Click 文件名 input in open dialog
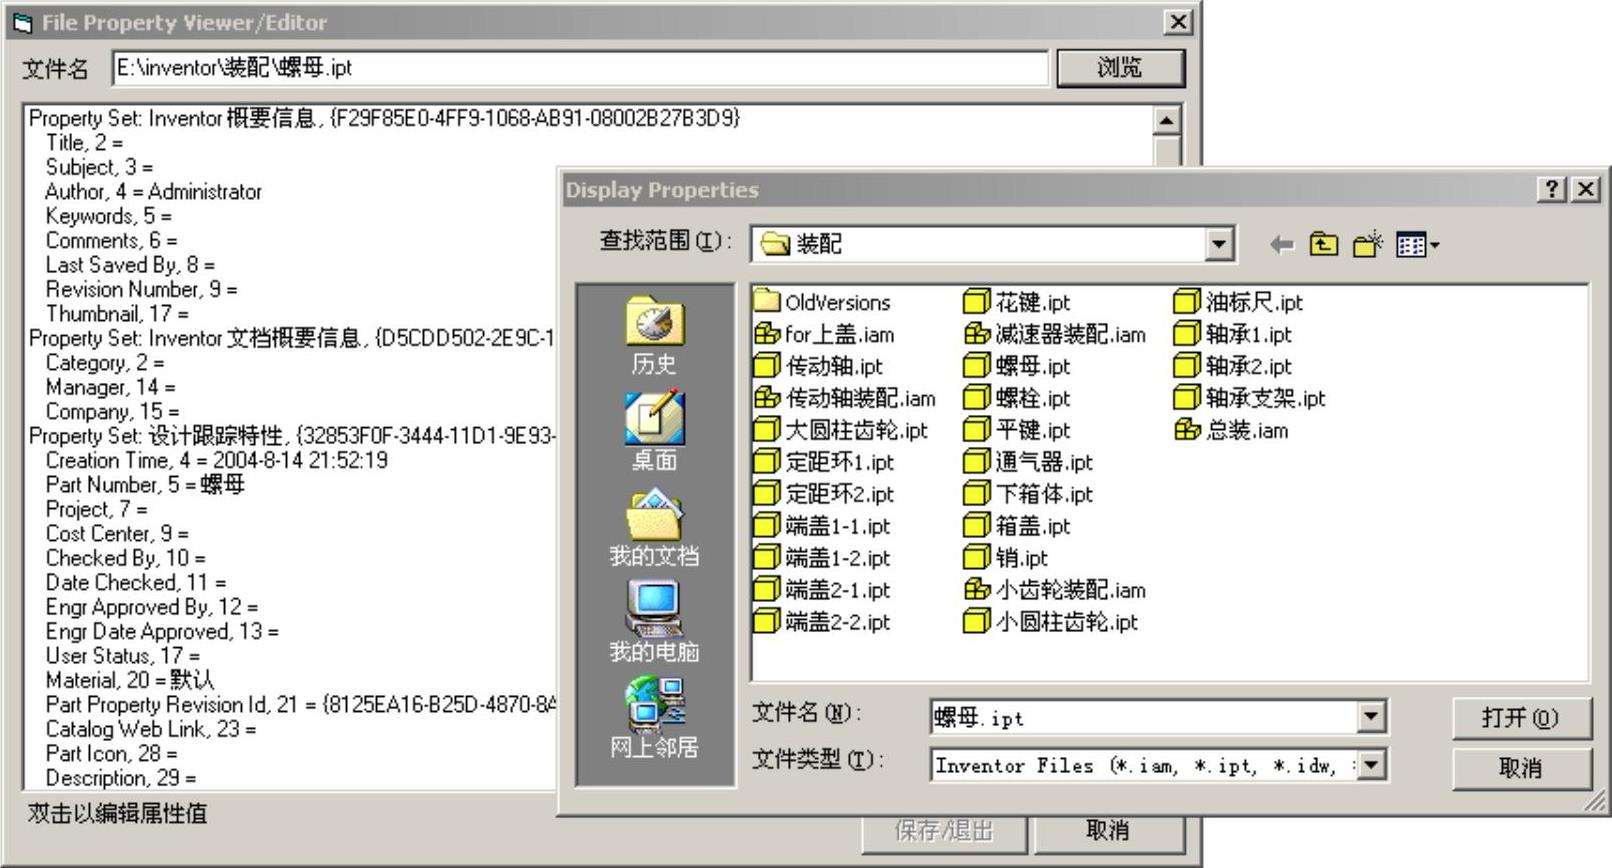 pos(1144,716)
